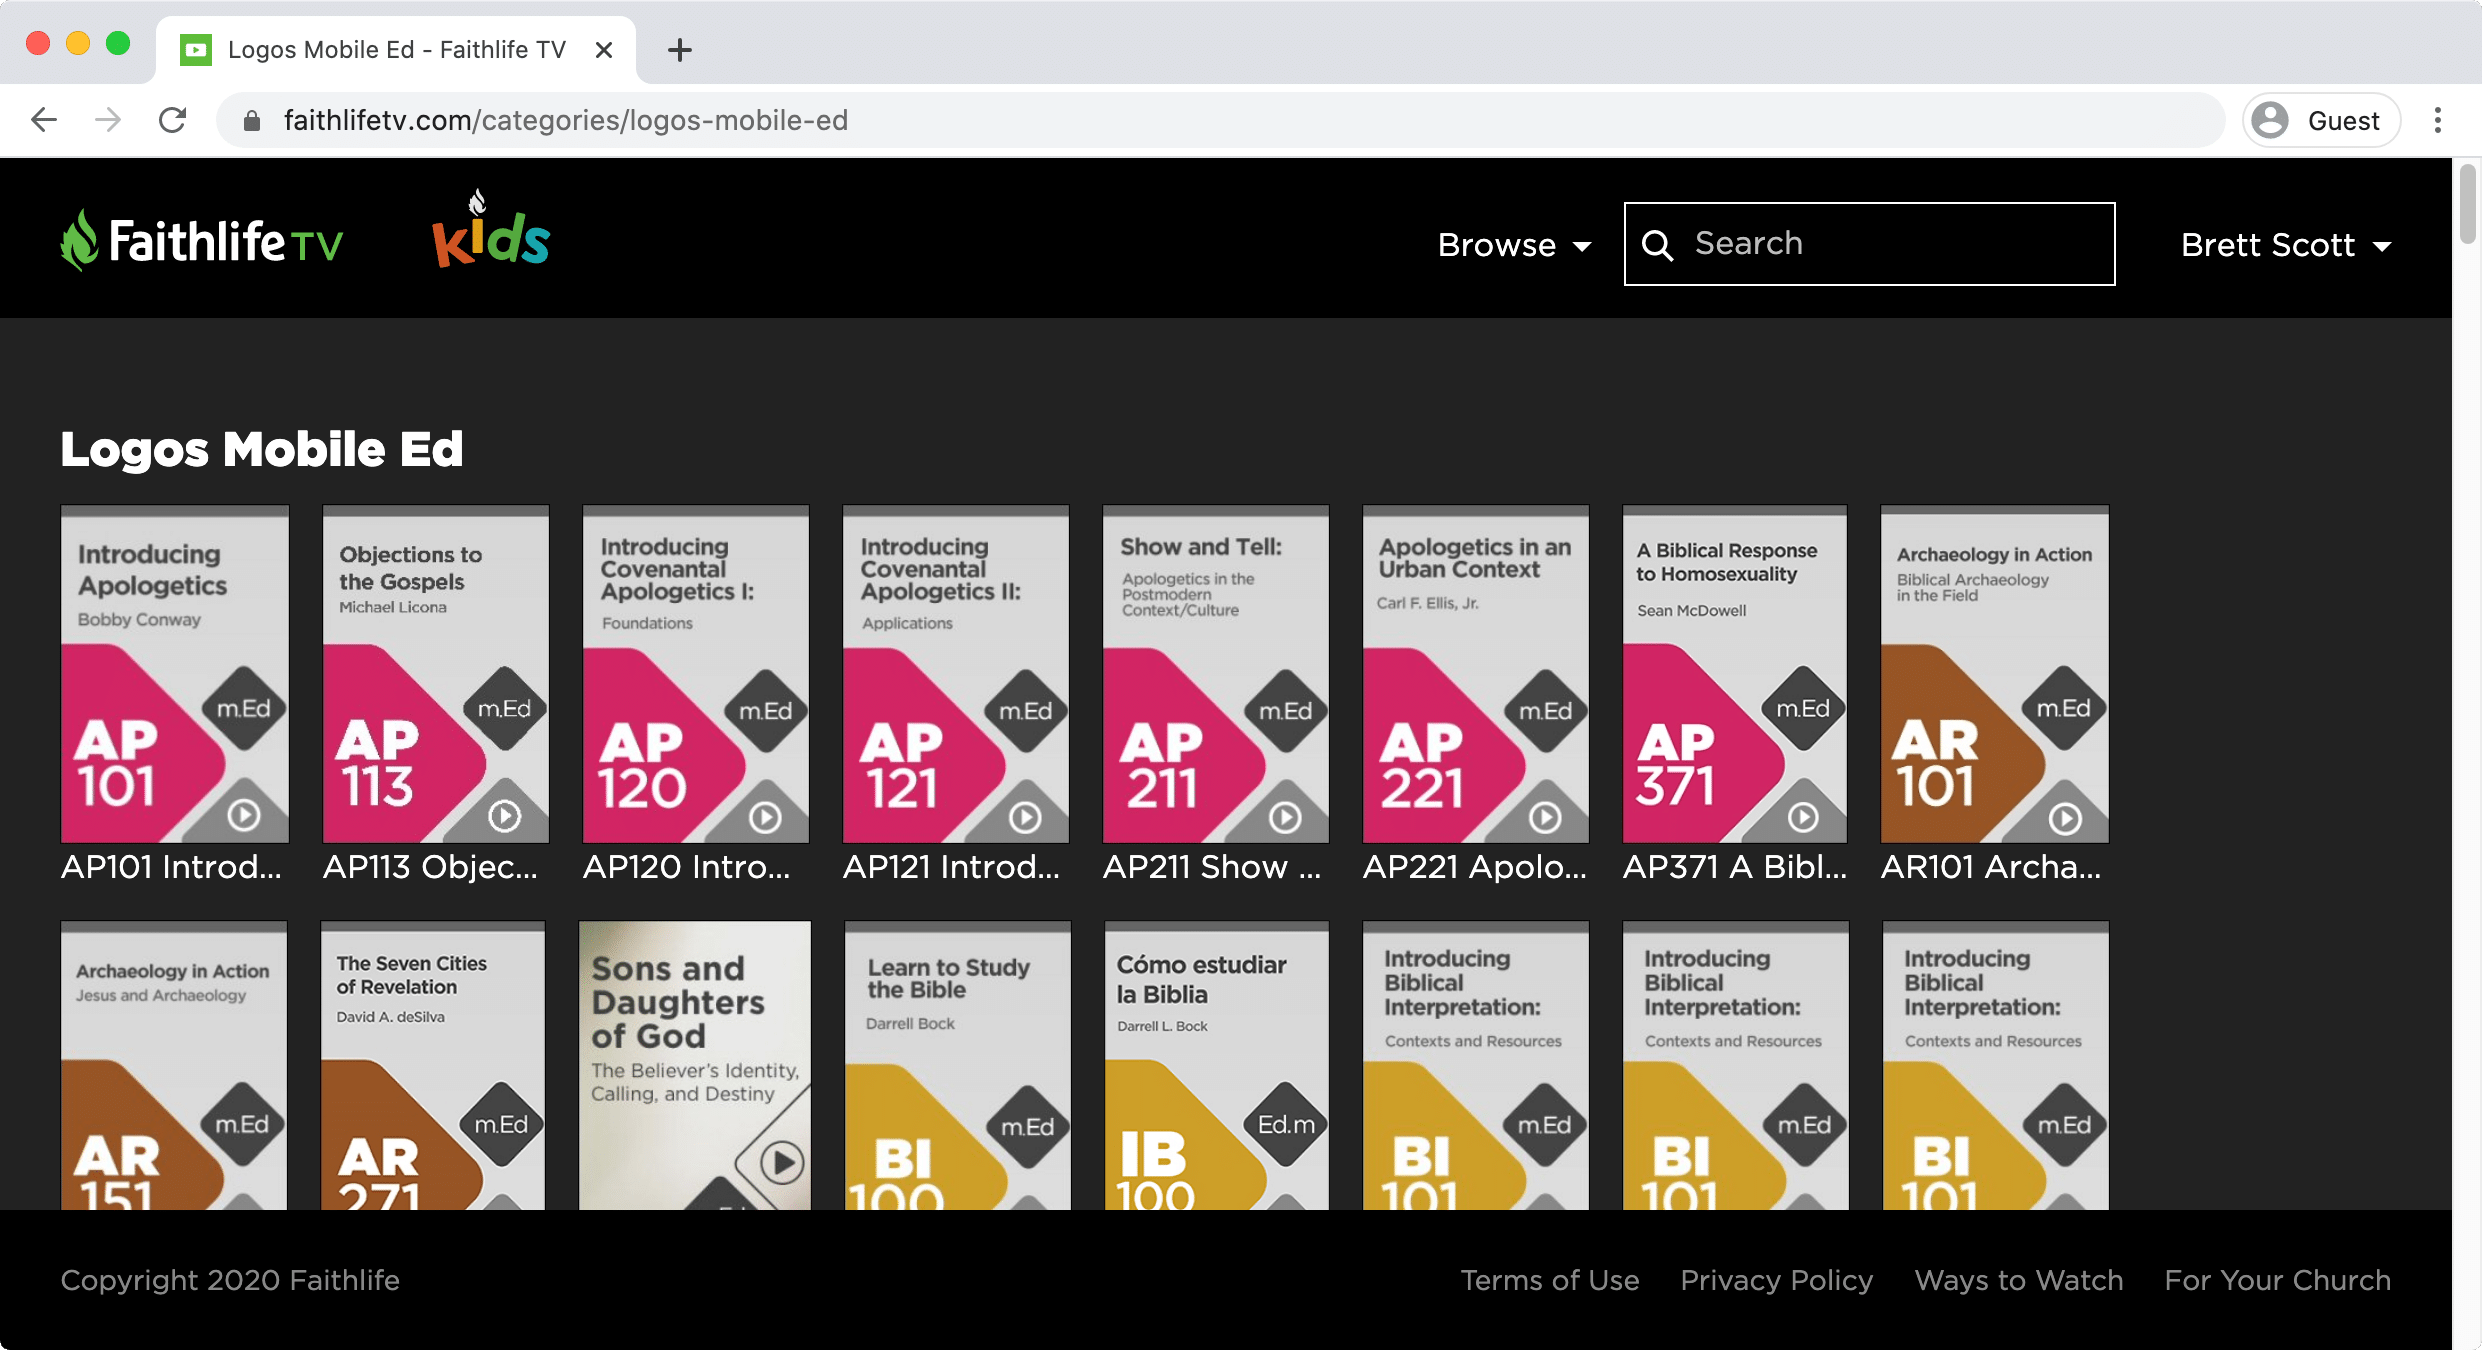Click the page vertical scrollbar
Image resolution: width=2482 pixels, height=1350 pixels.
[x=2467, y=205]
